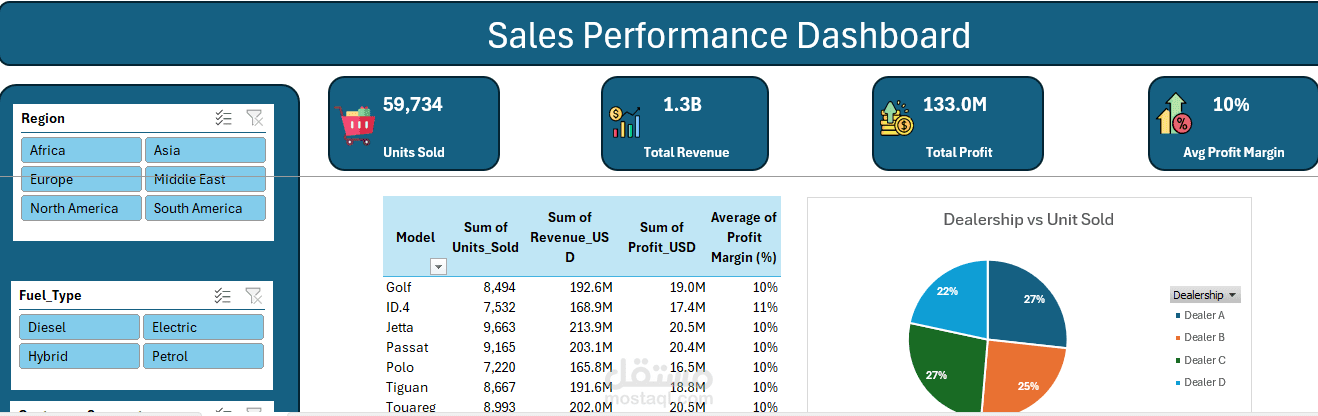Click the 59,734 Units Sold card
1318x416 pixels.
[x=414, y=123]
